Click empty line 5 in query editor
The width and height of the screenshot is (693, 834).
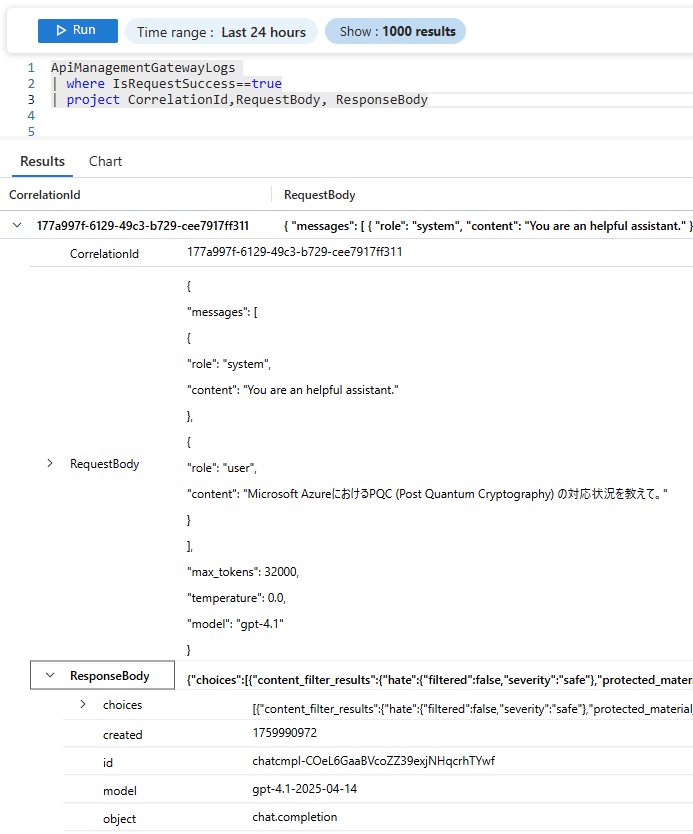point(300,132)
